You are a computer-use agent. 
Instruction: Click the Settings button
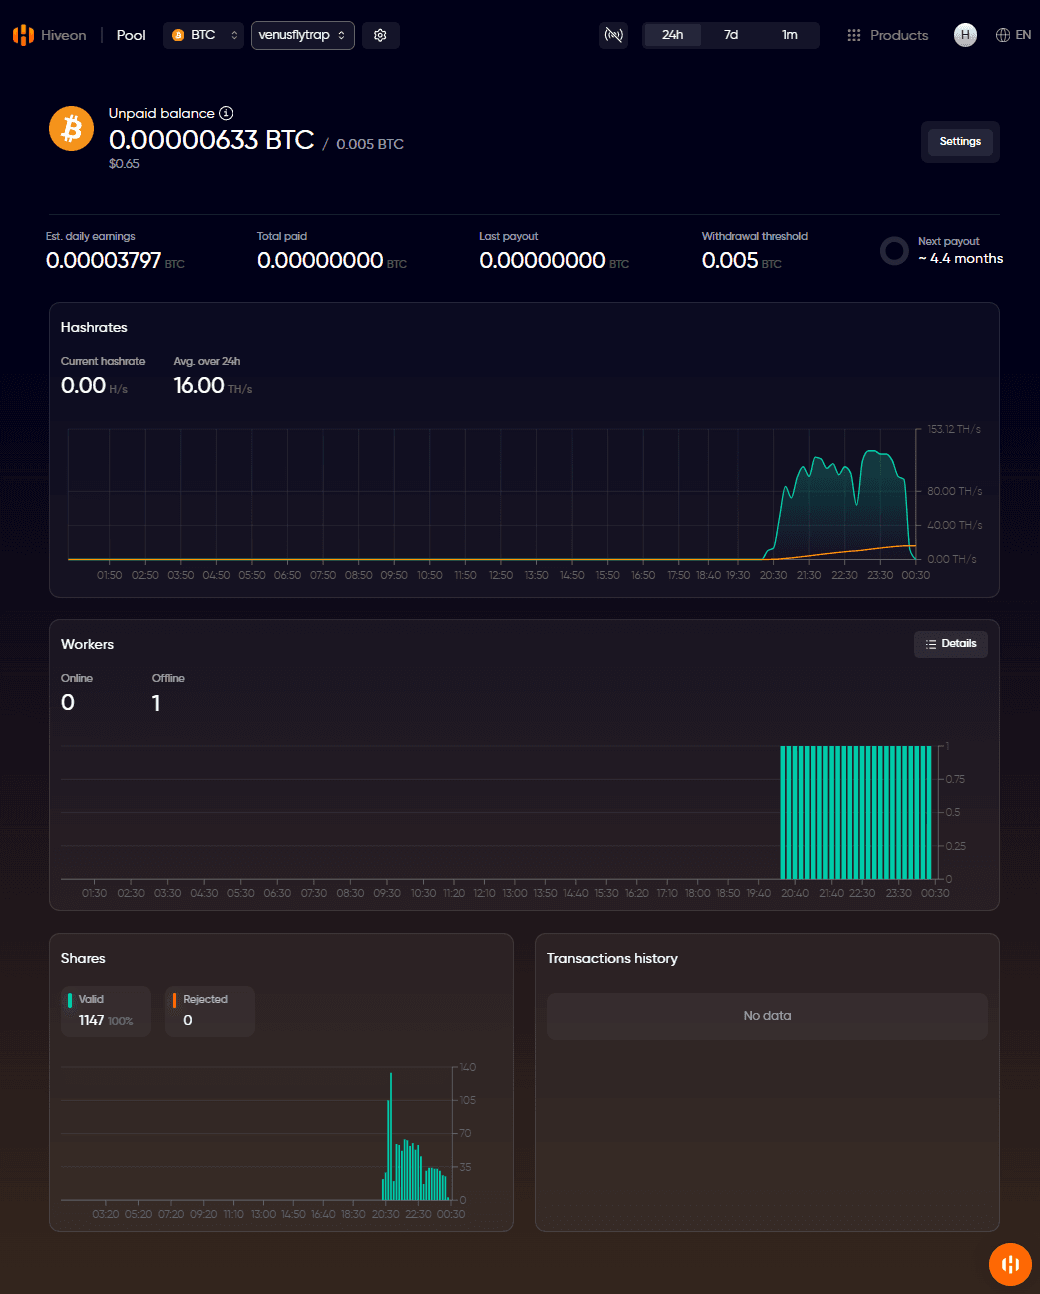960,142
